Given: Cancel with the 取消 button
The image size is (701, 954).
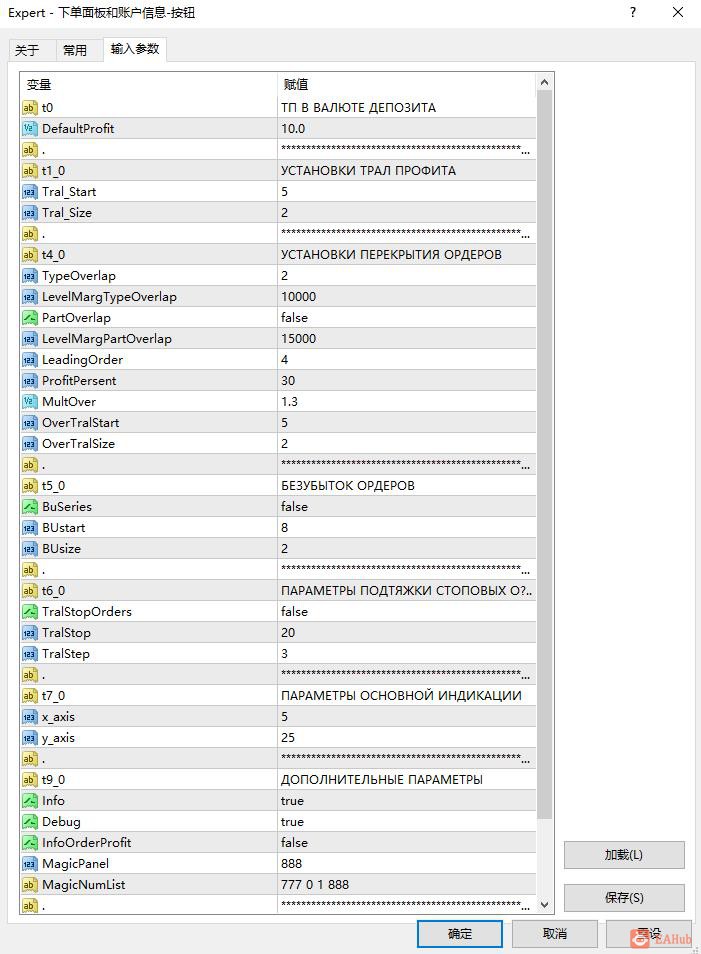Looking at the screenshot, I should (x=554, y=933).
